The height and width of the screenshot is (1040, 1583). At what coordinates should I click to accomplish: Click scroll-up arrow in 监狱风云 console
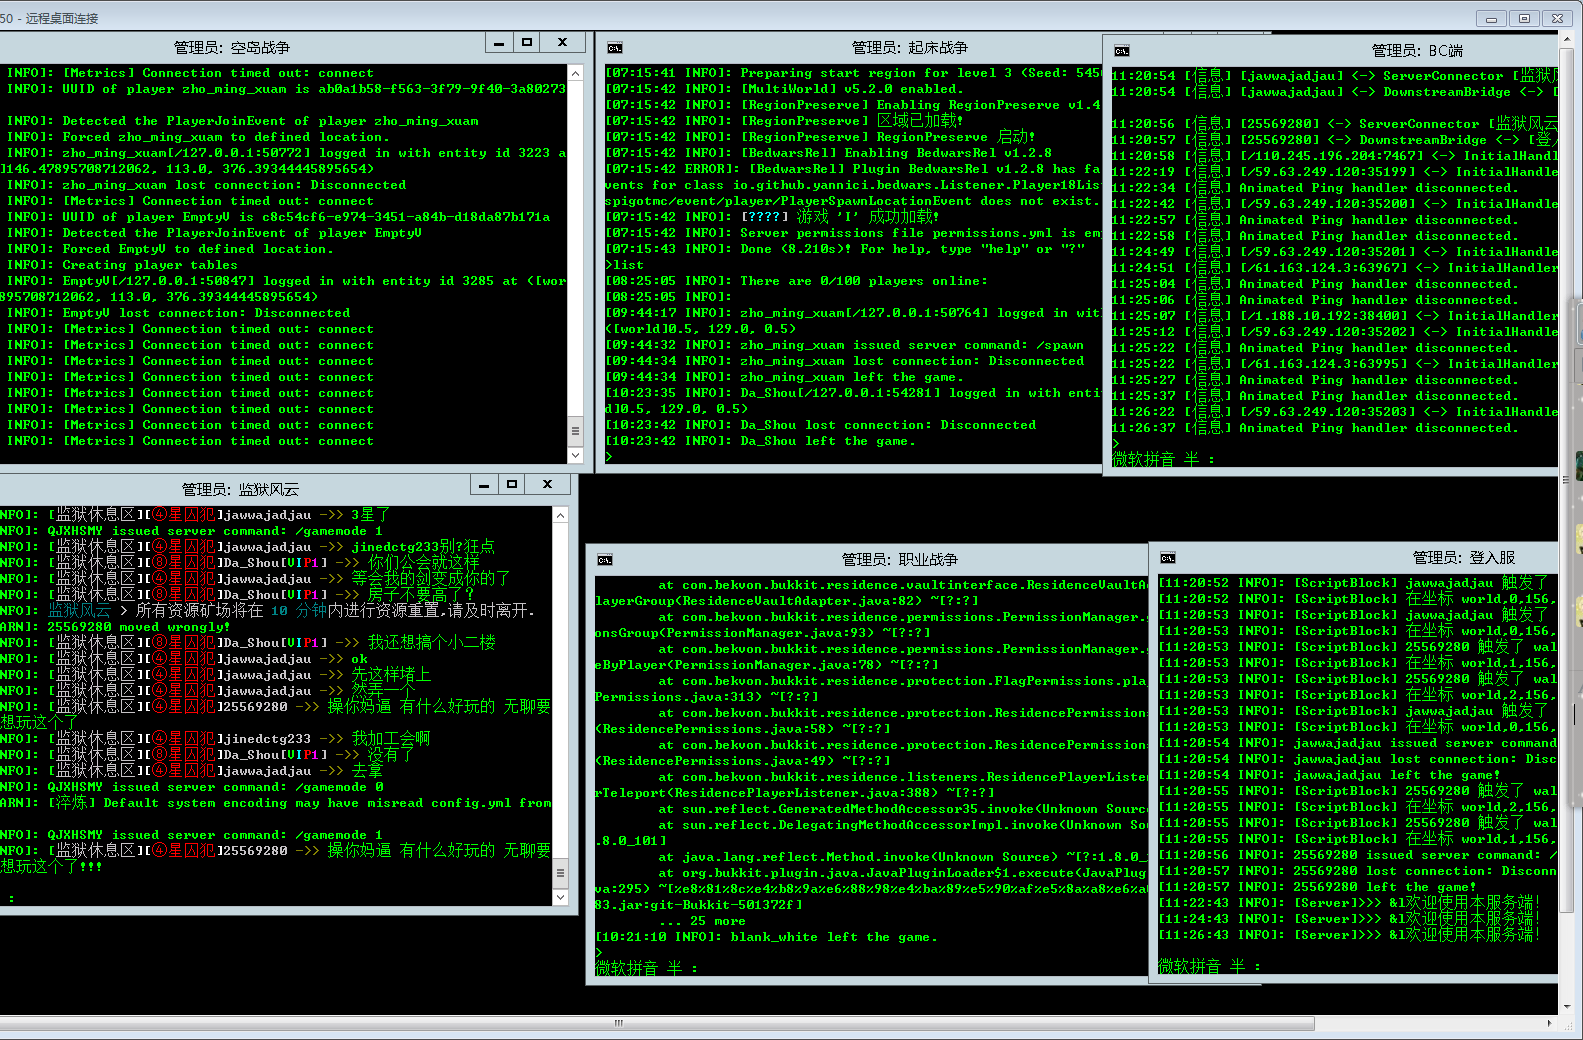561,515
